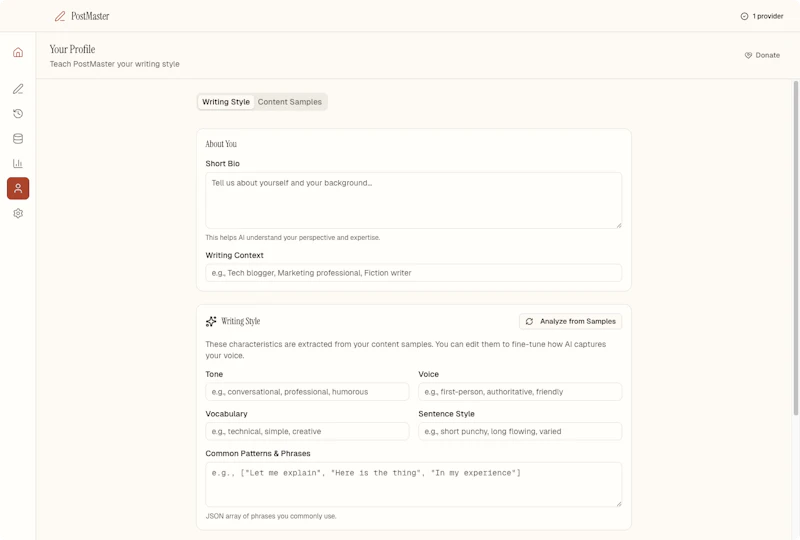This screenshot has width=800, height=540.
Task: Open the Home sidebar icon
Action: tap(18, 53)
